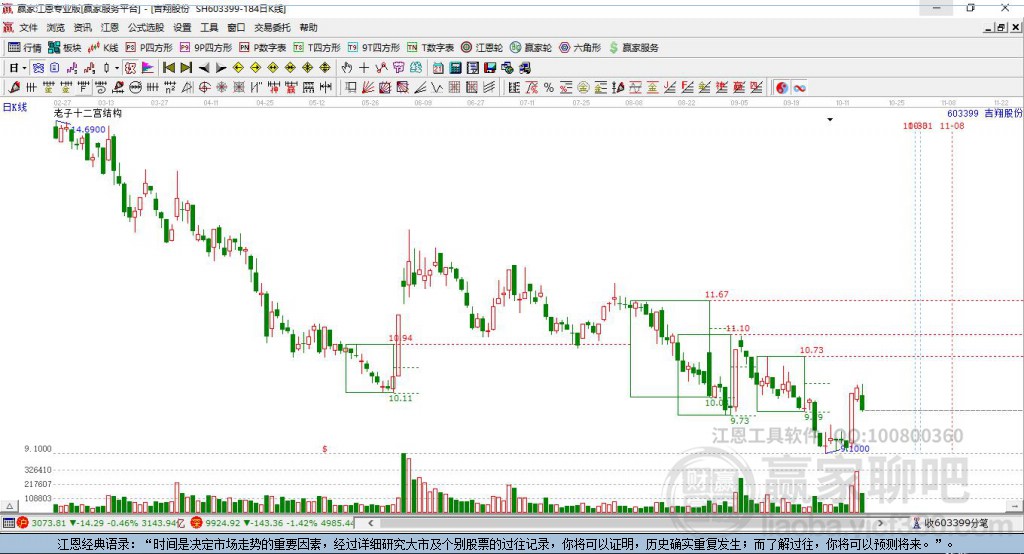
Task: Open the 工具 menu
Action: (x=209, y=27)
